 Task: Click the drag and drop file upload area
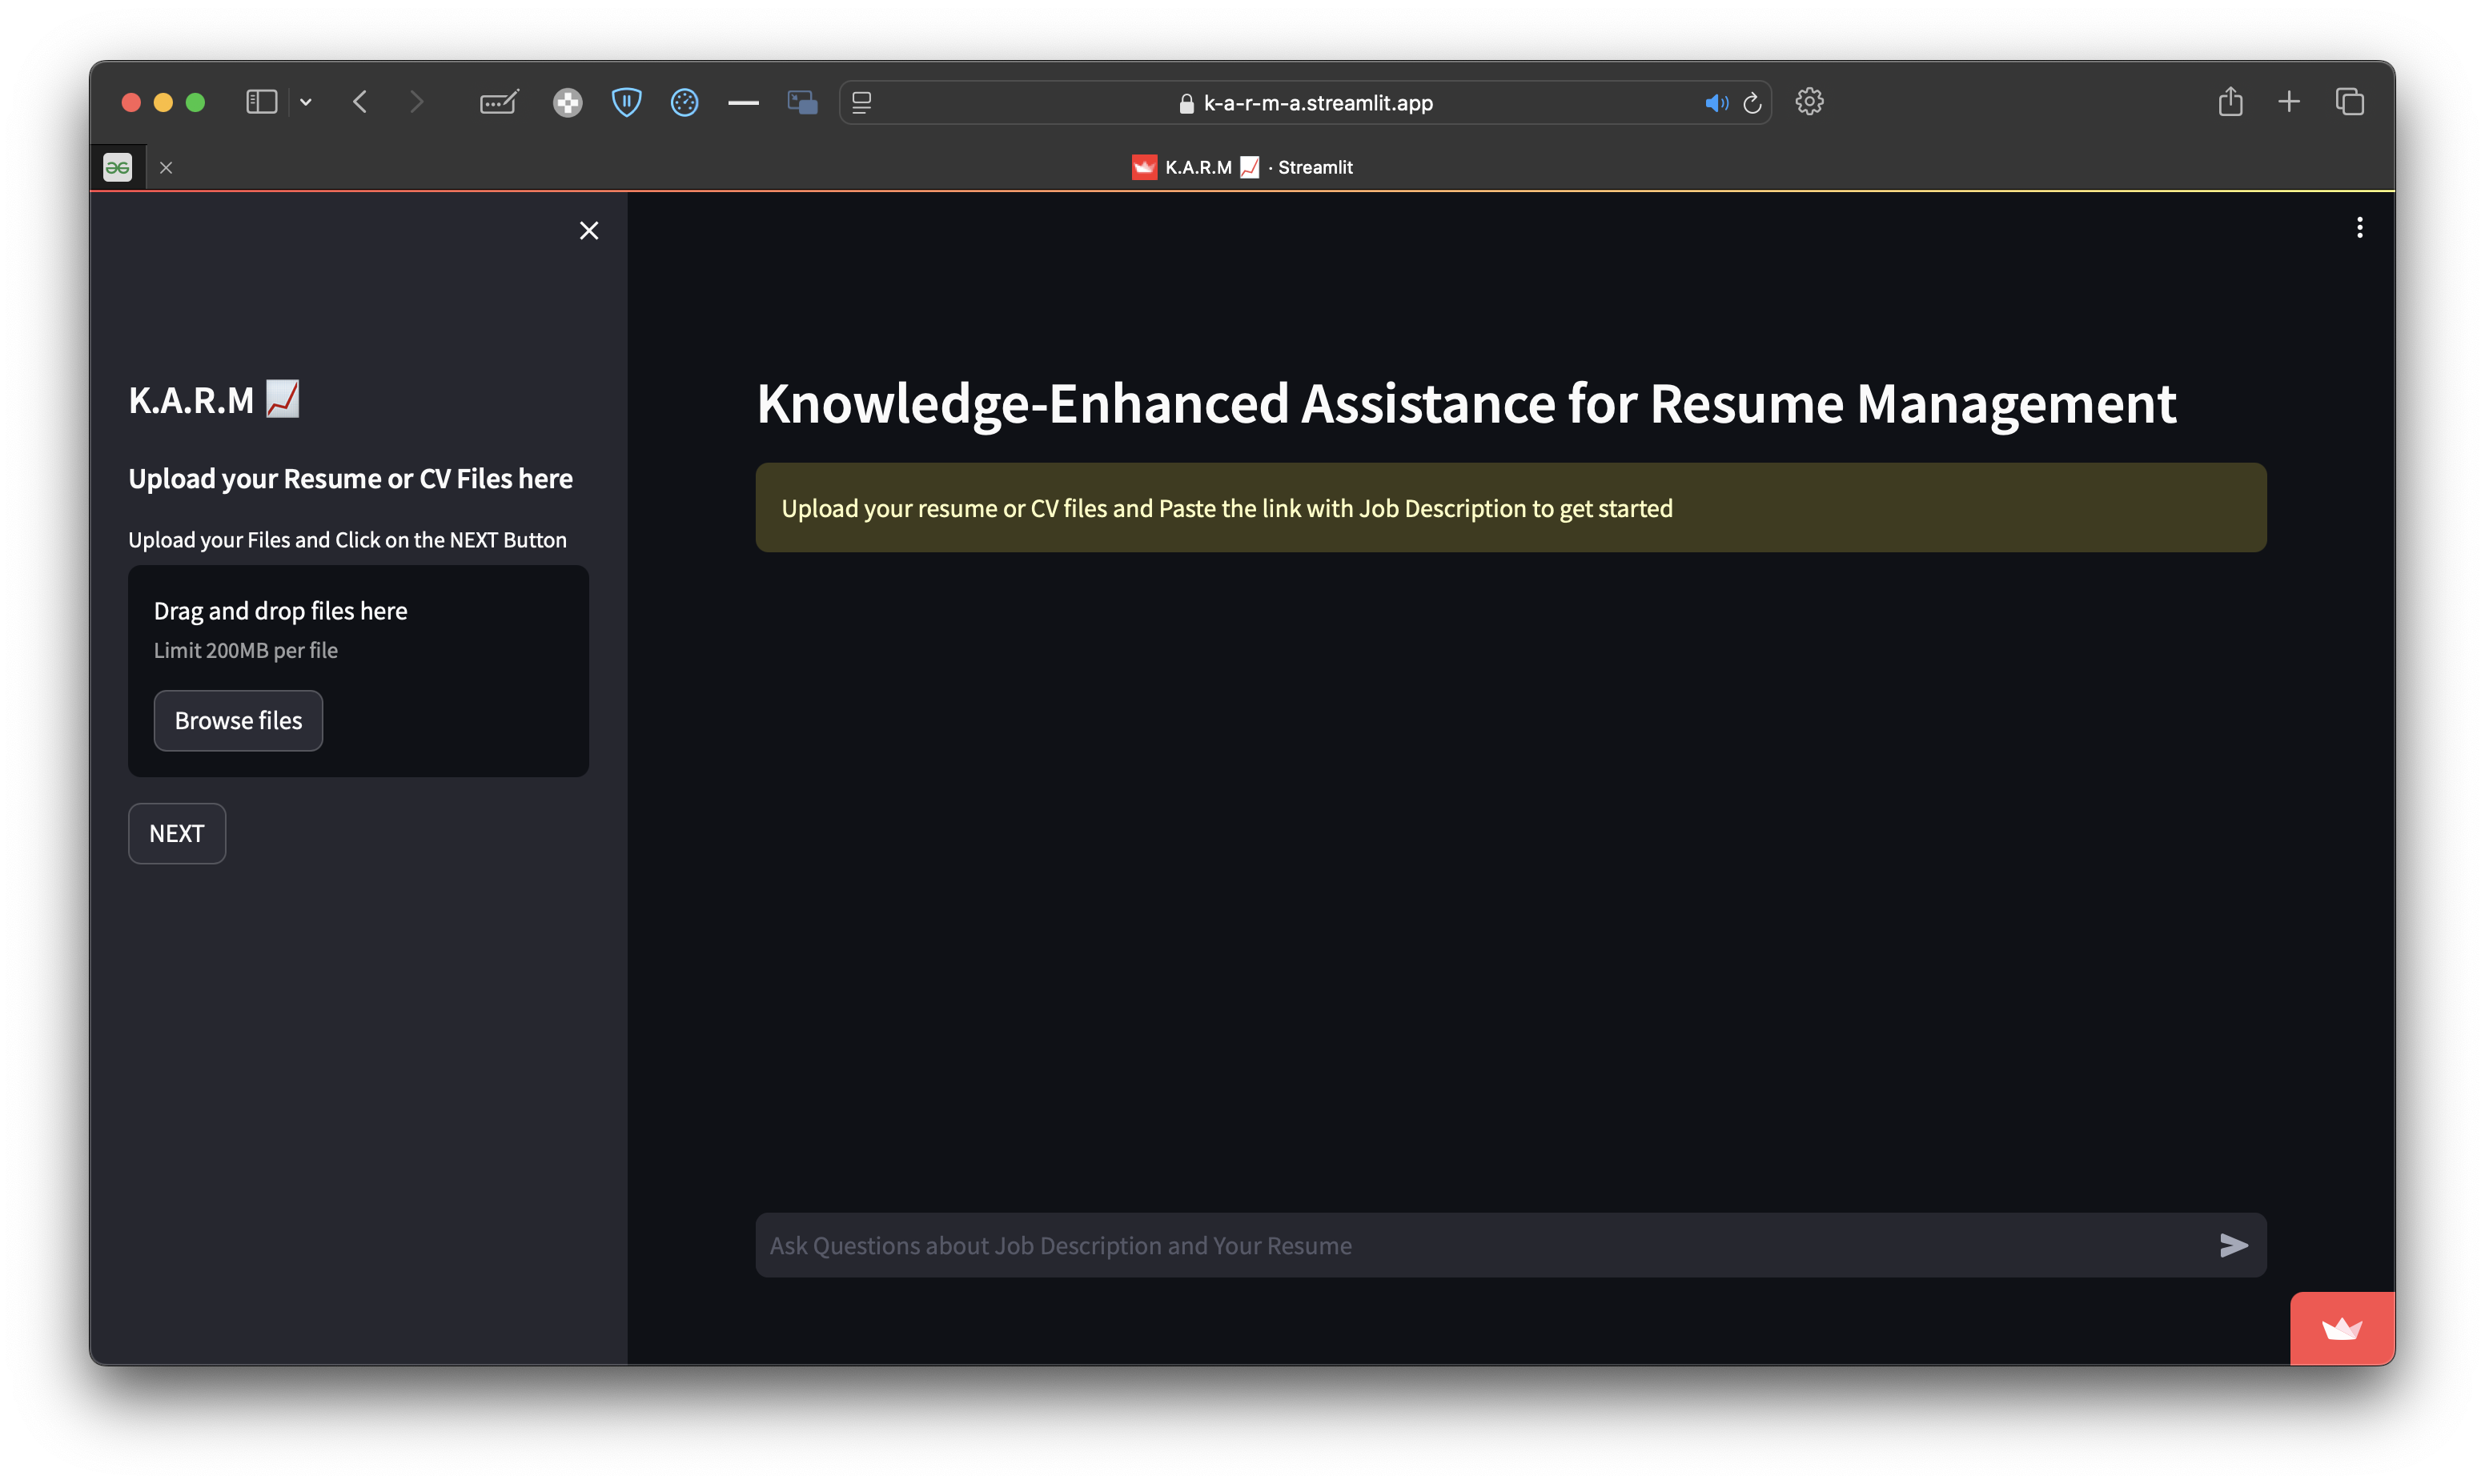coord(358,671)
